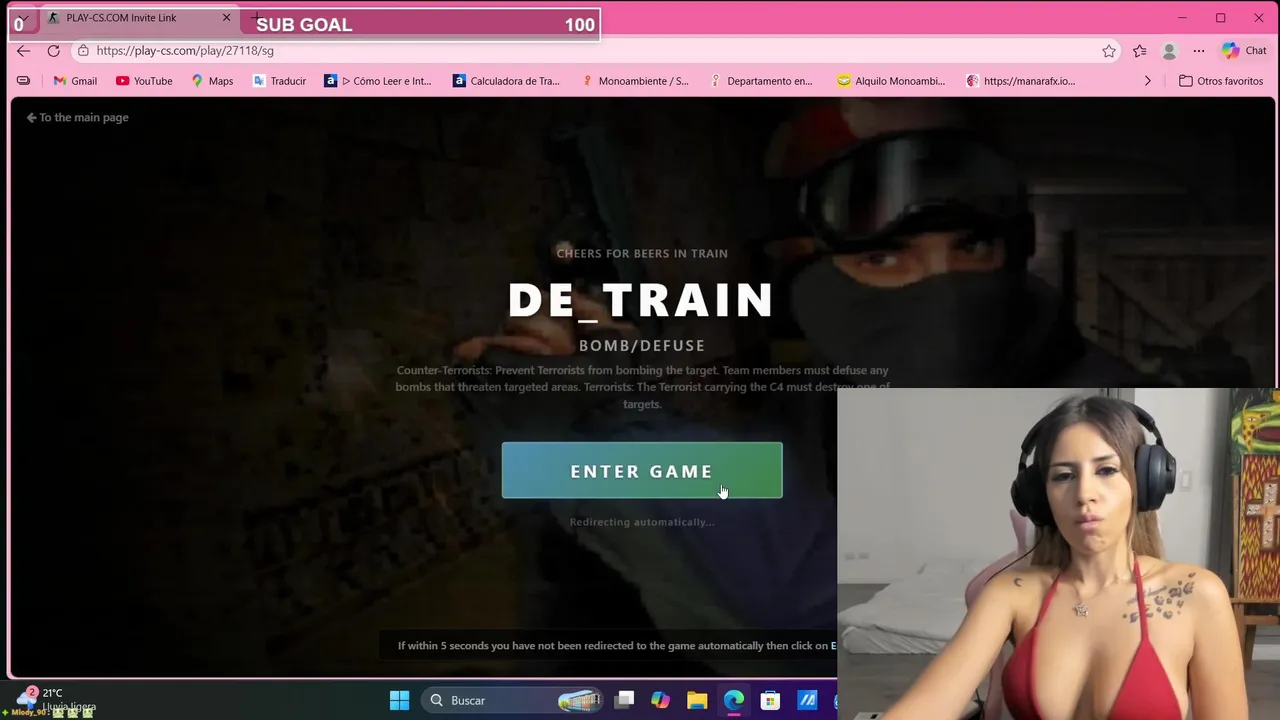Click the Redirecting automatically... text
1280x720 pixels.
pos(642,522)
